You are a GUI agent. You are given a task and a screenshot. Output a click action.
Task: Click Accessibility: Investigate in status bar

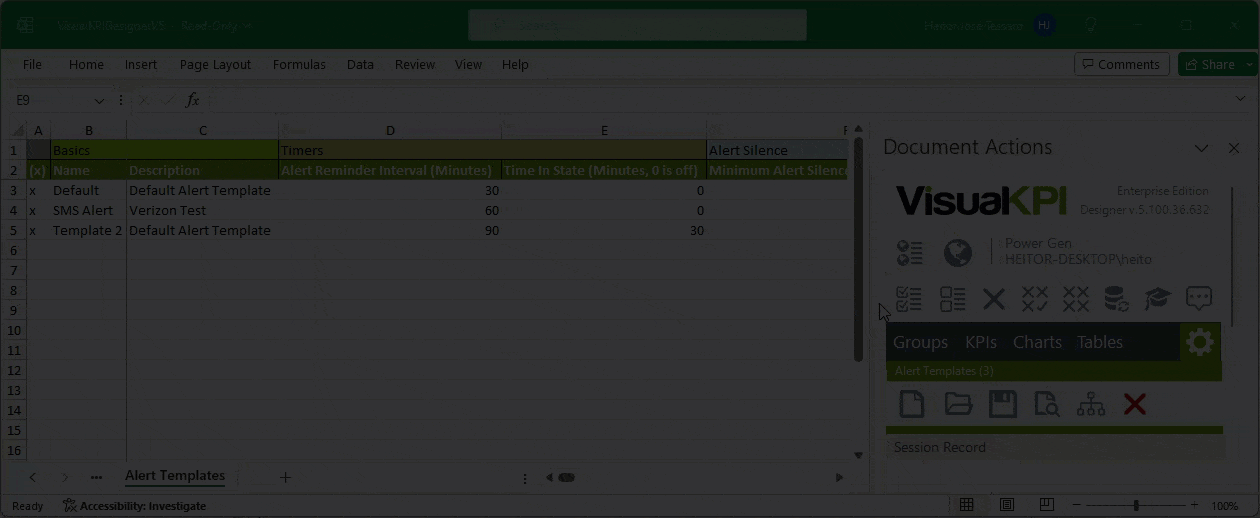point(134,506)
